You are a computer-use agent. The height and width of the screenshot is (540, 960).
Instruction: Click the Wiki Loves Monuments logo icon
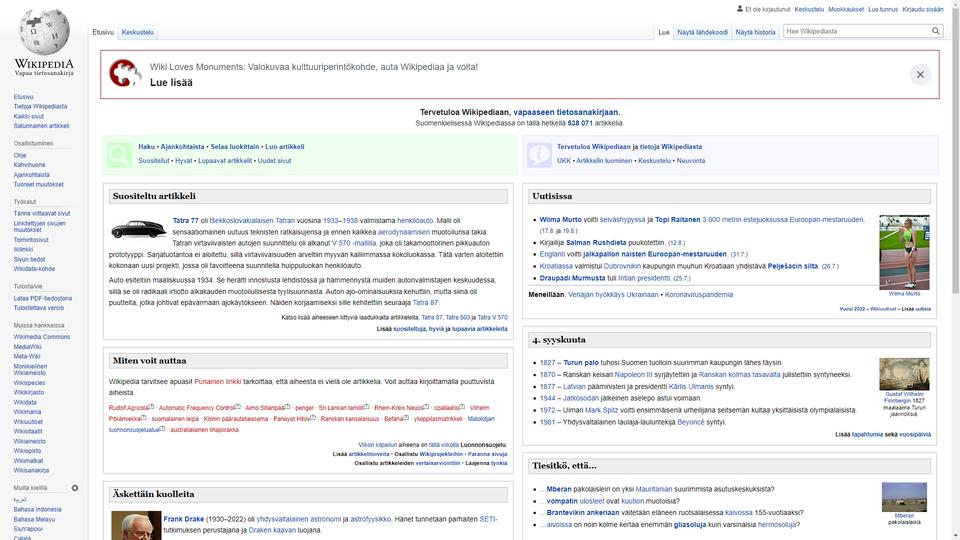[x=126, y=73]
